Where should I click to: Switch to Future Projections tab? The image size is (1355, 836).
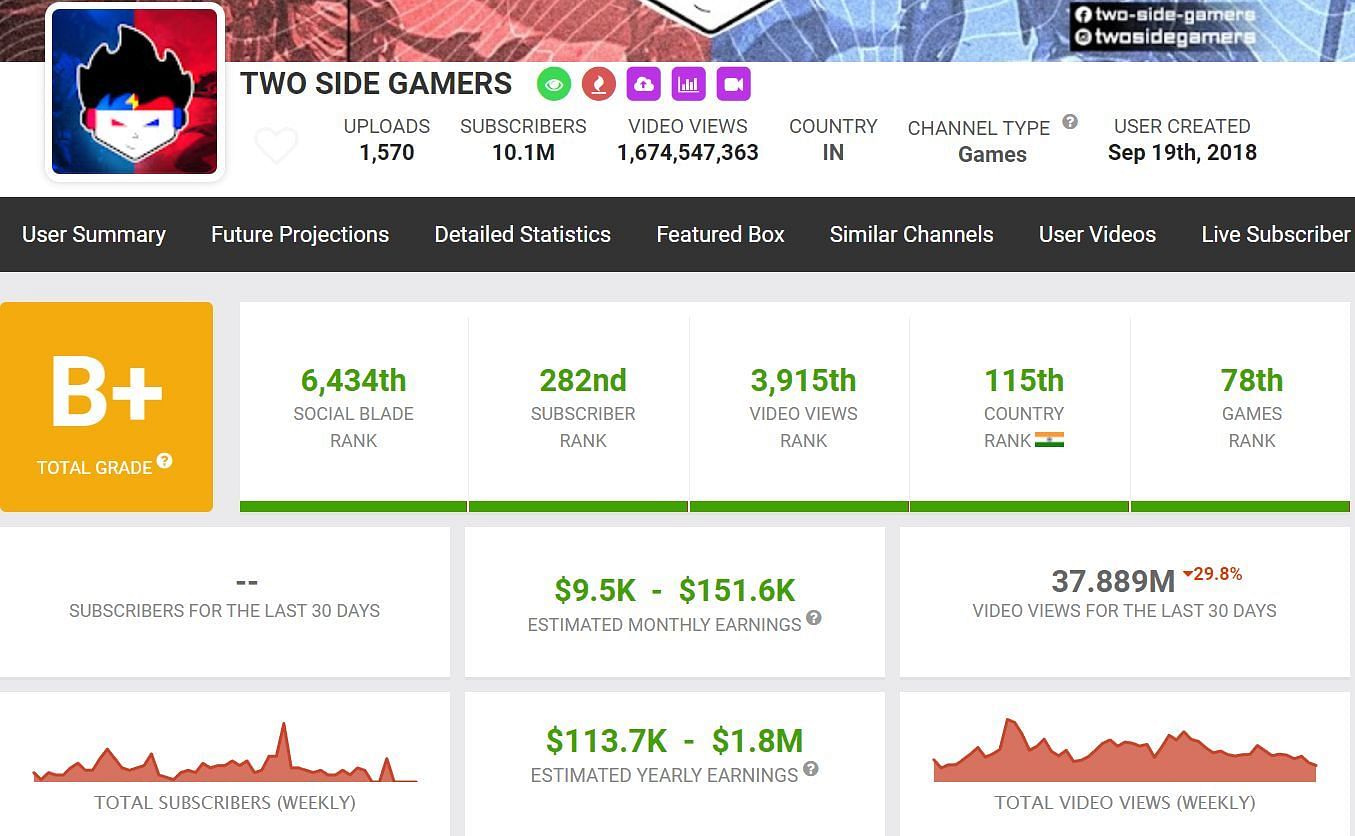tap(300, 235)
